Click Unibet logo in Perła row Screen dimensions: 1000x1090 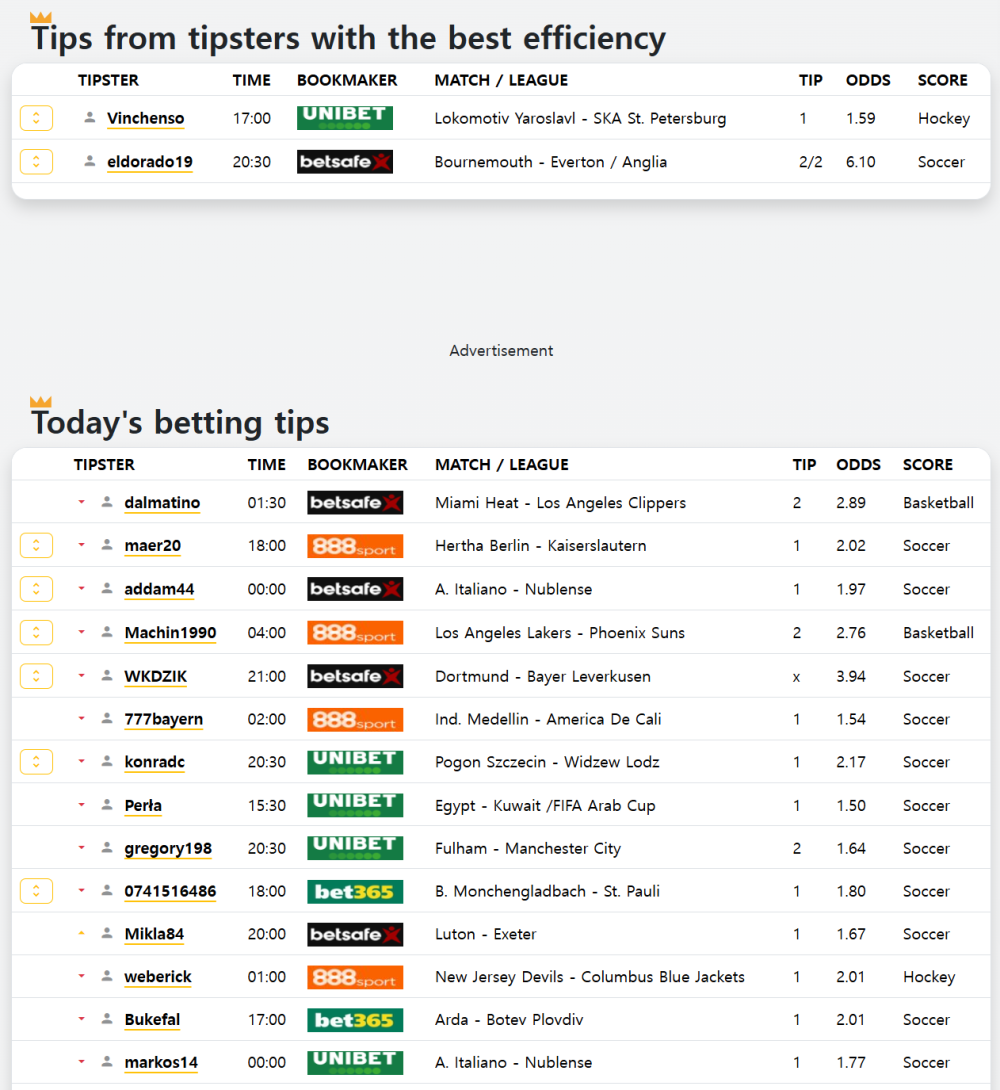[355, 805]
